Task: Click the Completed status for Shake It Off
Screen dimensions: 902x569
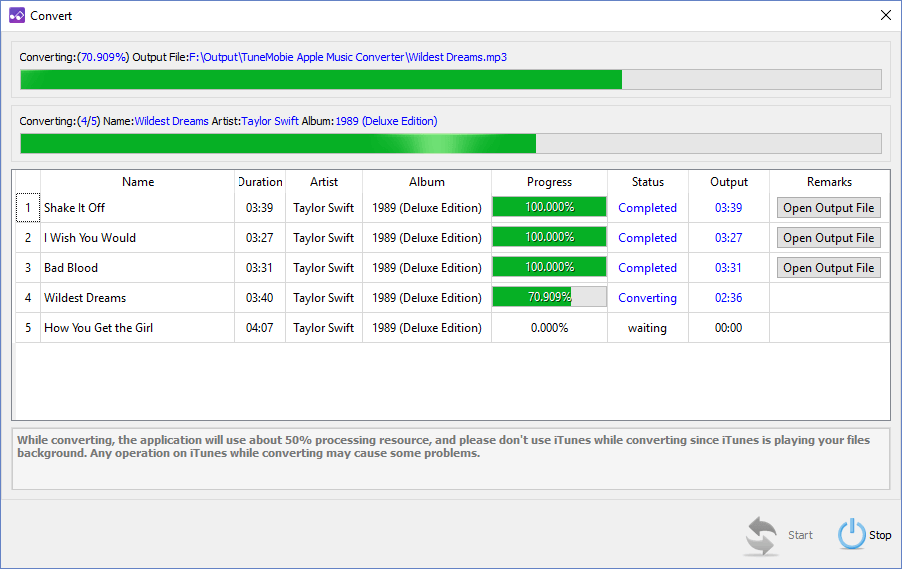Action: tap(647, 208)
